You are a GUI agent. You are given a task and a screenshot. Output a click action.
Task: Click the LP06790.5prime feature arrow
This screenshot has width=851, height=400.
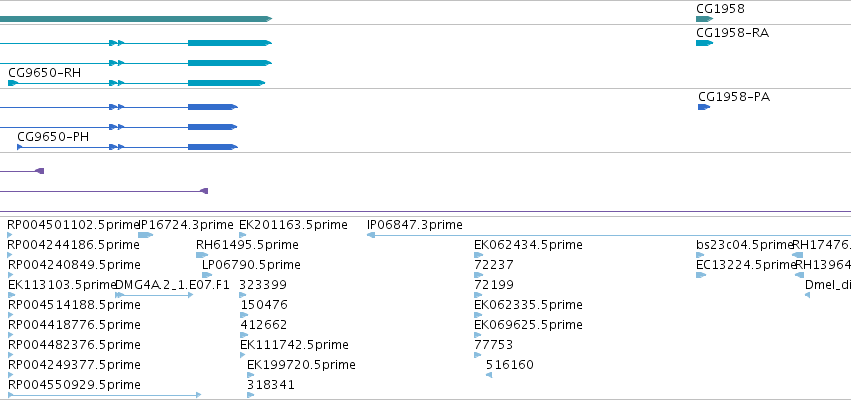[x=207, y=275]
